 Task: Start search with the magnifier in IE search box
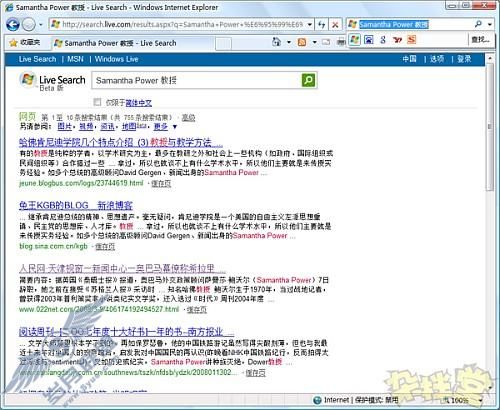click(x=478, y=24)
